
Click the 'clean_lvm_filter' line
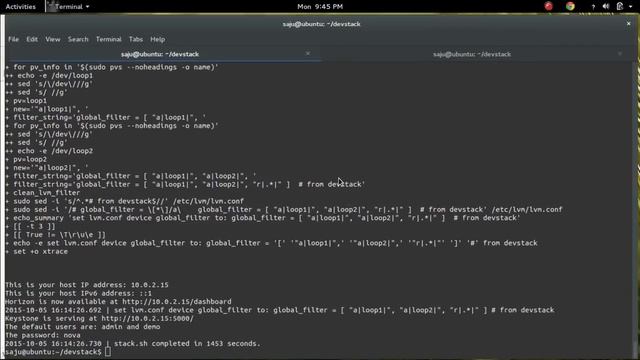click(x=42, y=193)
